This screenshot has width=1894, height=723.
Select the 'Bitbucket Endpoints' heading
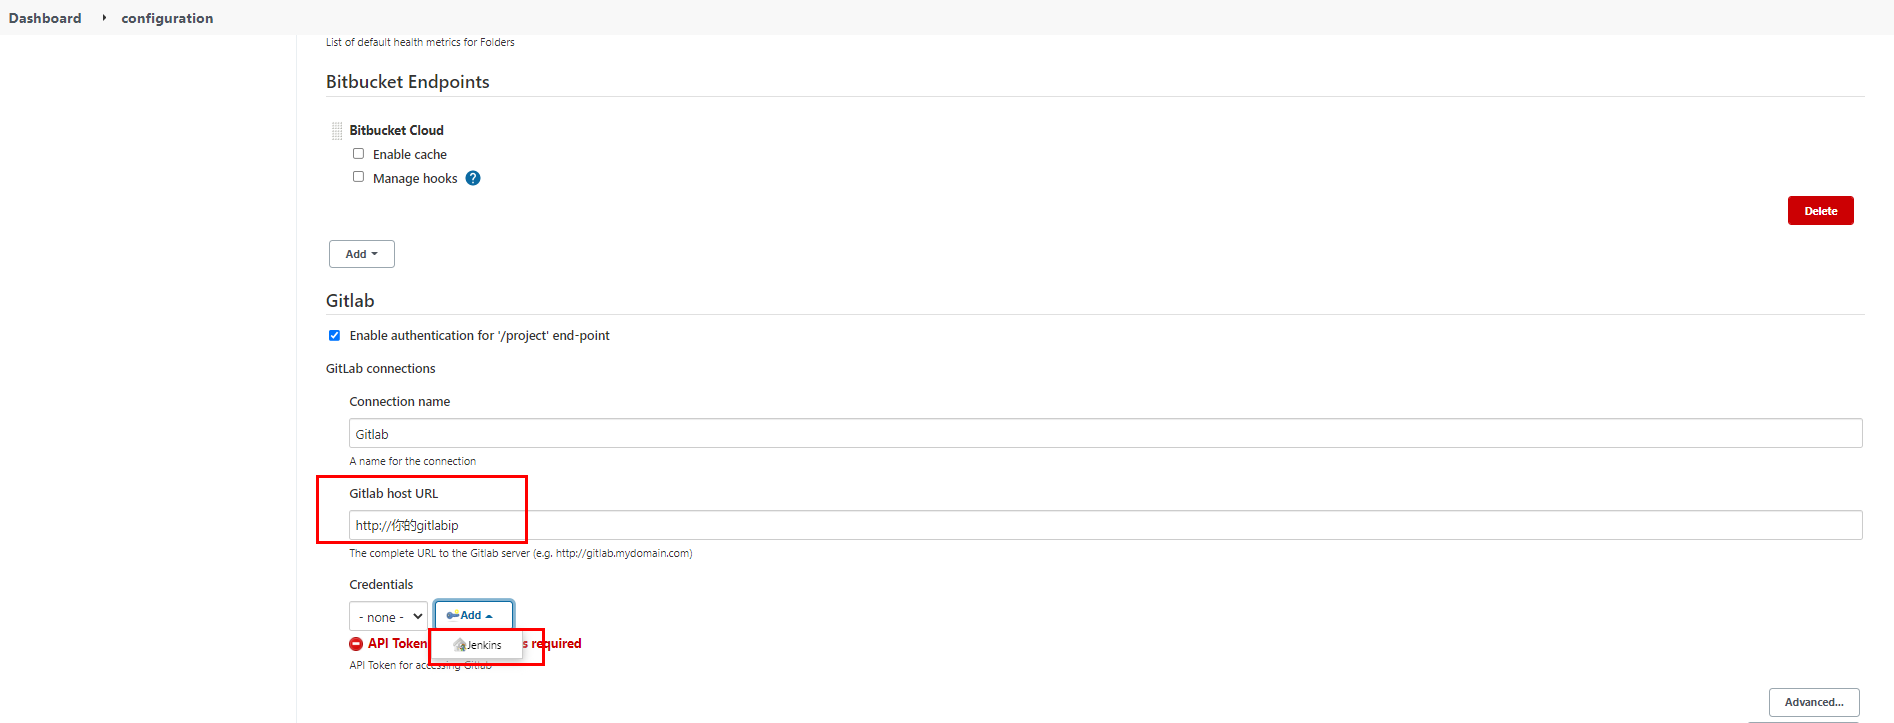click(408, 82)
